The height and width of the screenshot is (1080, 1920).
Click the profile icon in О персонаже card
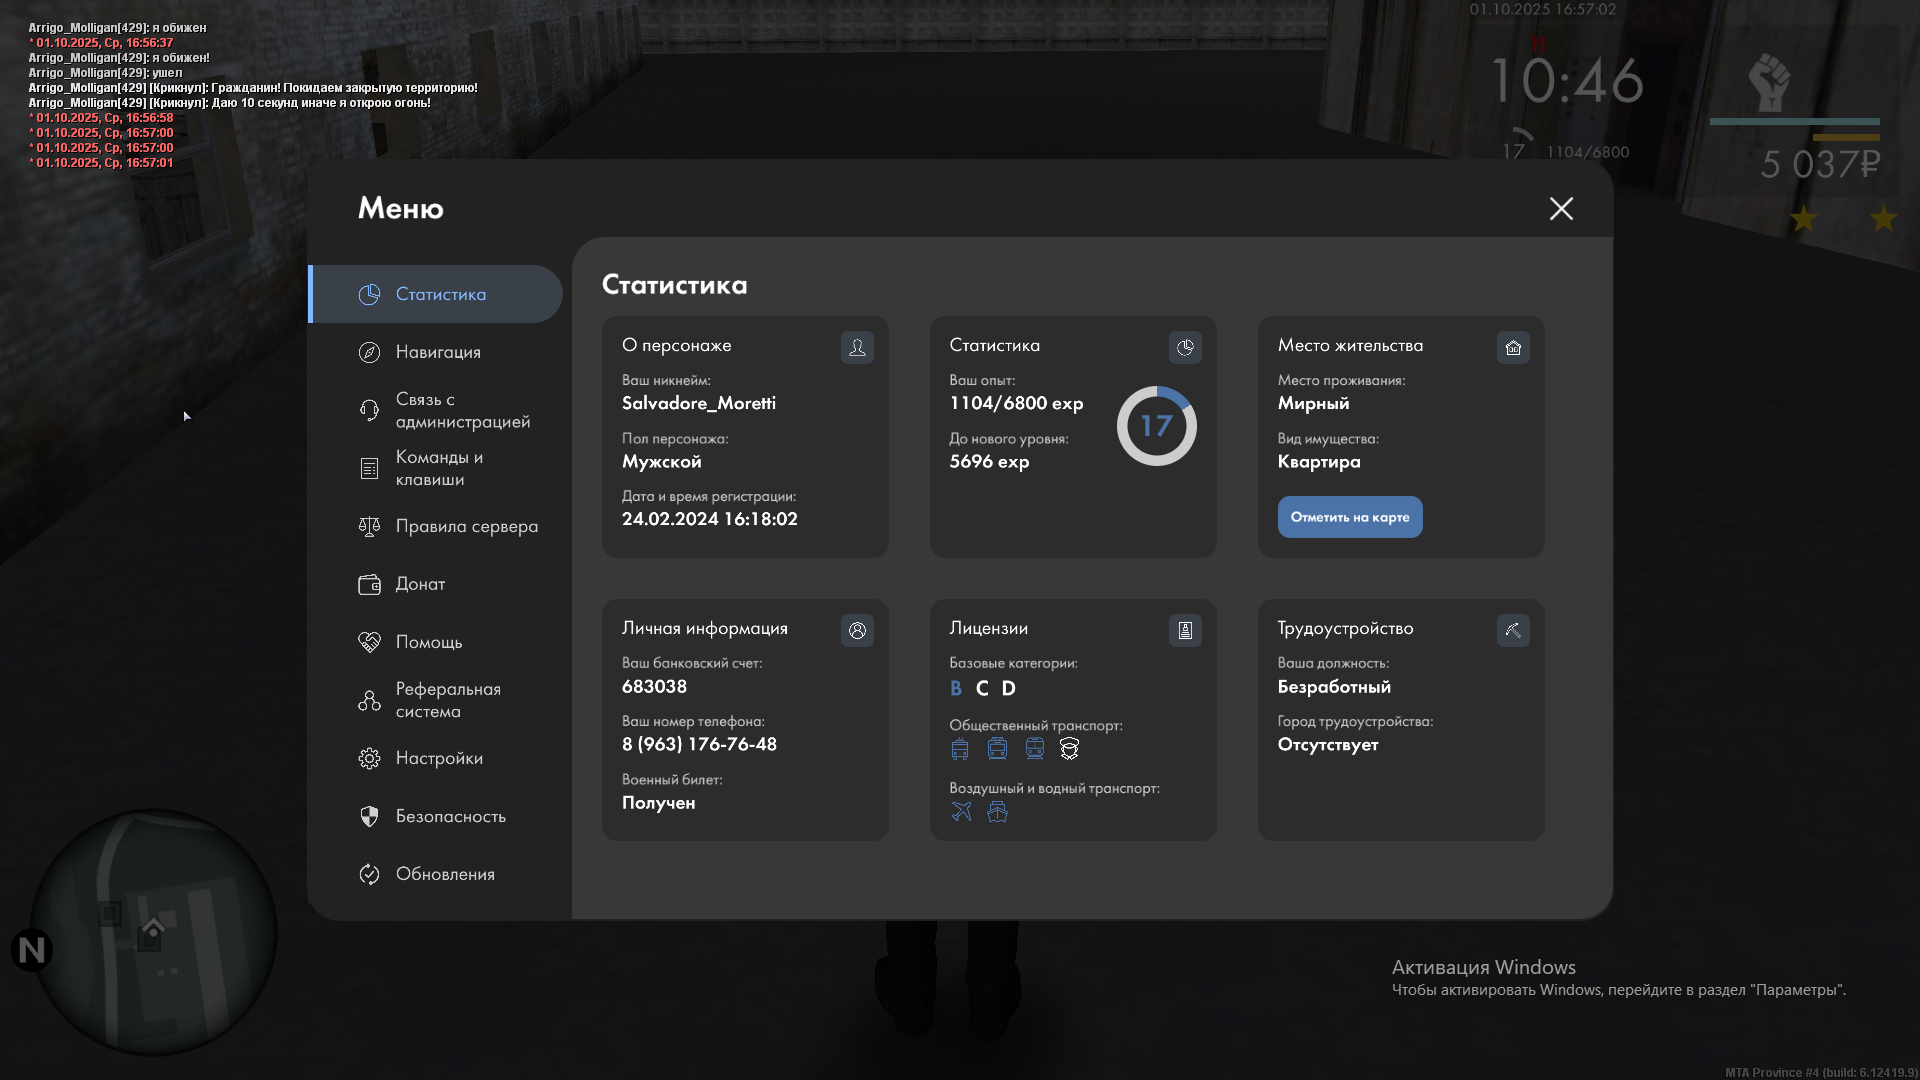(x=857, y=347)
